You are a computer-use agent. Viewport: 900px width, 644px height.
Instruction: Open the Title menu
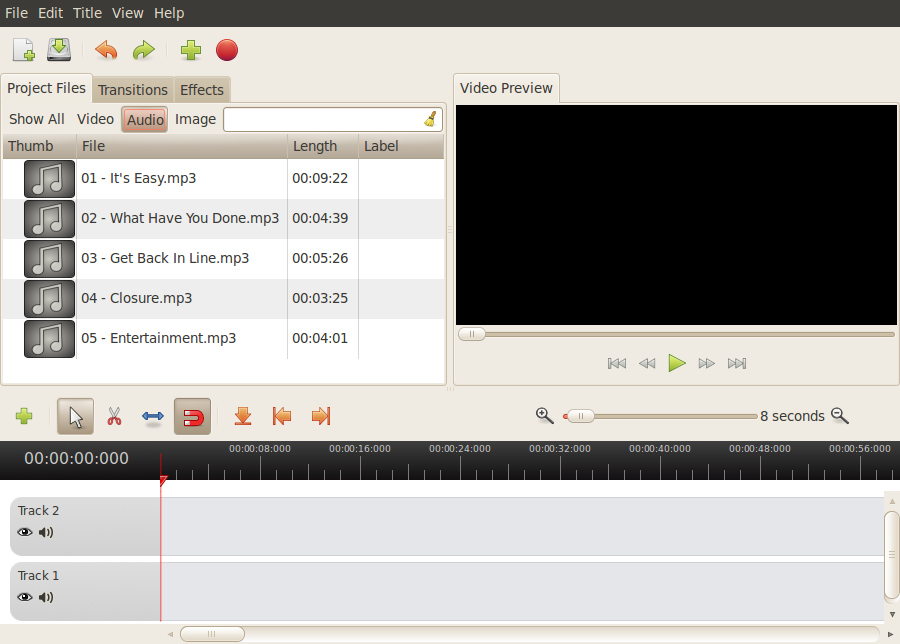point(87,13)
